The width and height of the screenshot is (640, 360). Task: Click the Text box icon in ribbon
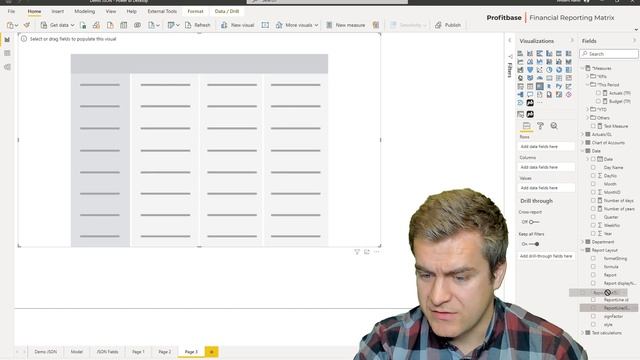click(x=265, y=25)
